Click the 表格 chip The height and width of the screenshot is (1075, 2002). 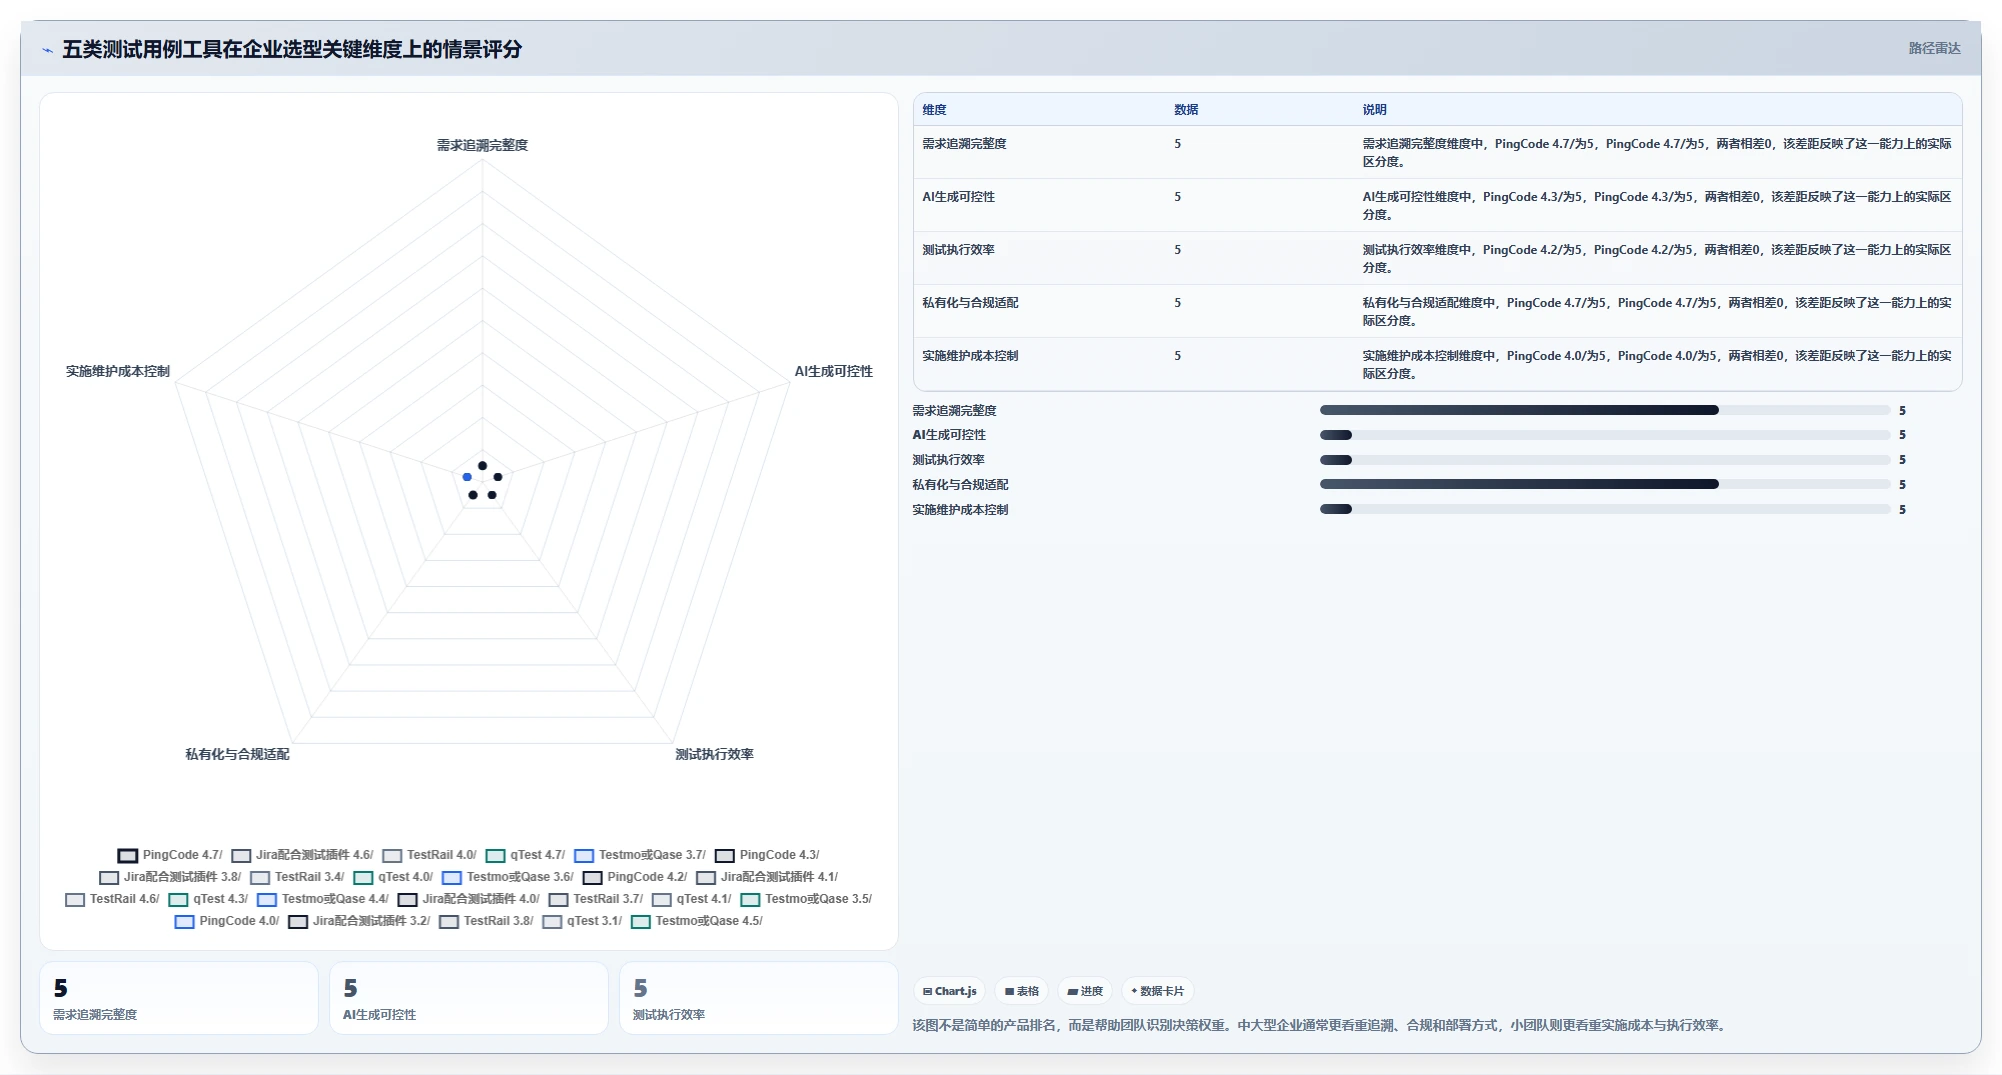point(1021,991)
